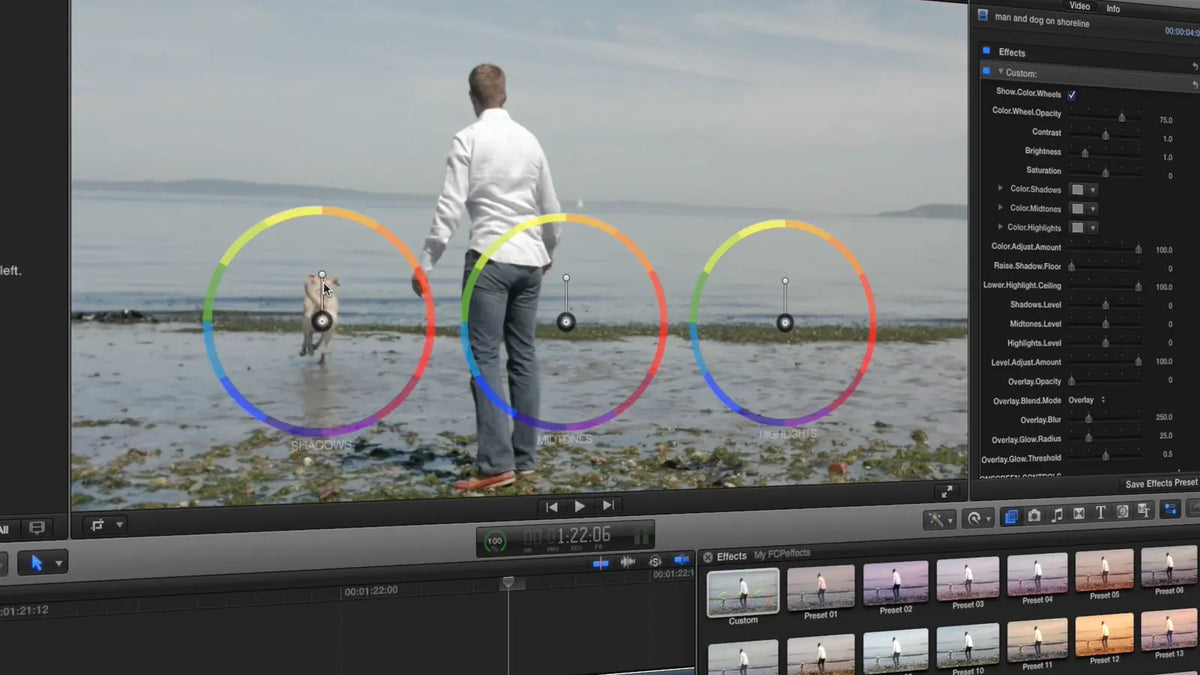
Task: Click the Inspector toggle icon
Action: click(1169, 510)
